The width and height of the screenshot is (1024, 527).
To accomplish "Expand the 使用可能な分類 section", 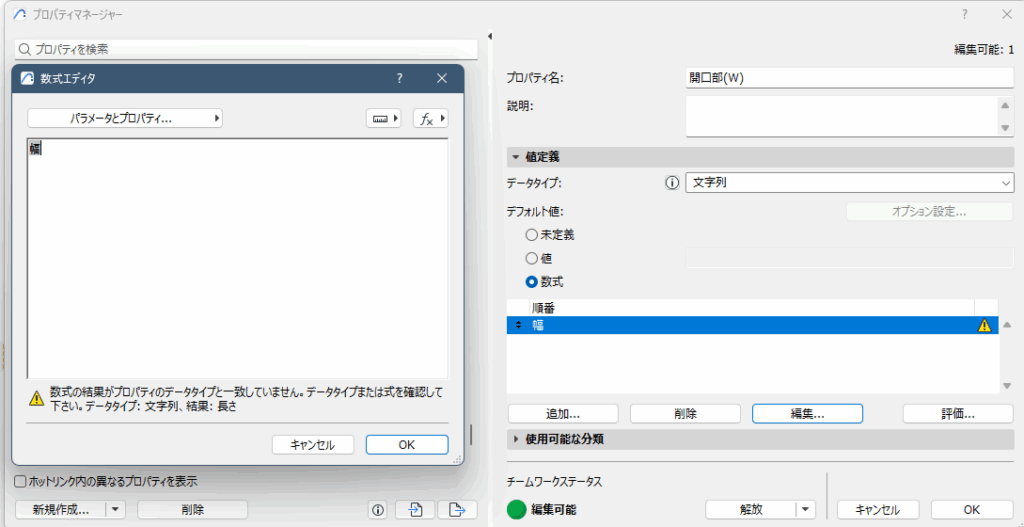I will pyautogui.click(x=516, y=439).
